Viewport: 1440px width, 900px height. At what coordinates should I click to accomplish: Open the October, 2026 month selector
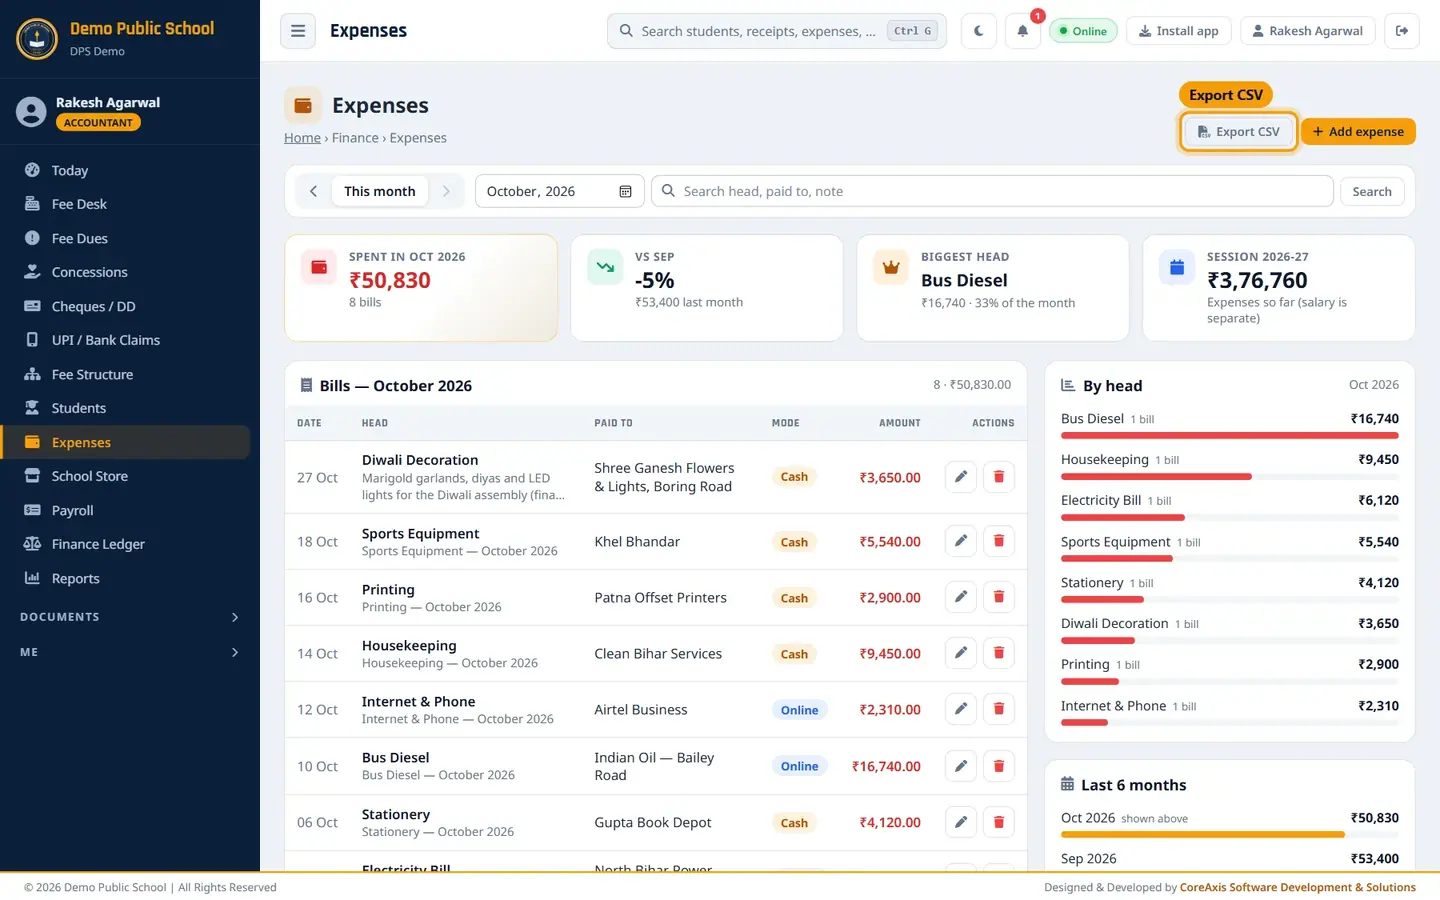tap(559, 191)
